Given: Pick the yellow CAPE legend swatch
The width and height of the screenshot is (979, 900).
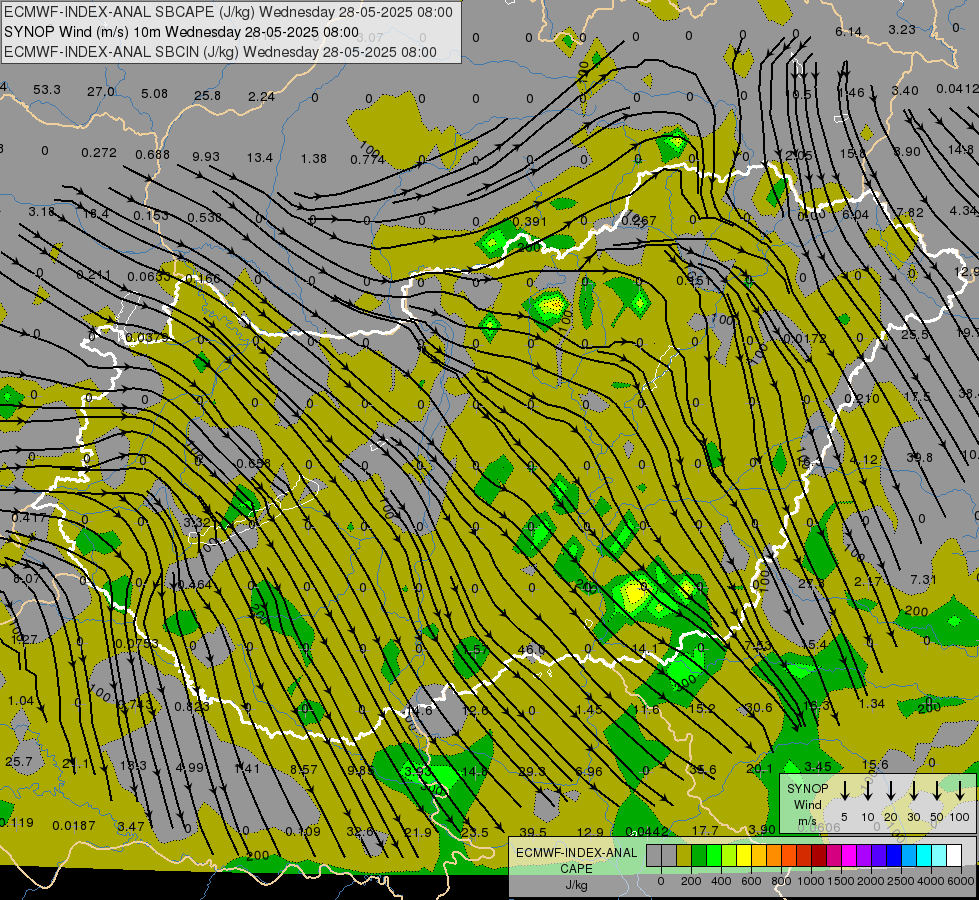Looking at the screenshot, I should tap(744, 855).
